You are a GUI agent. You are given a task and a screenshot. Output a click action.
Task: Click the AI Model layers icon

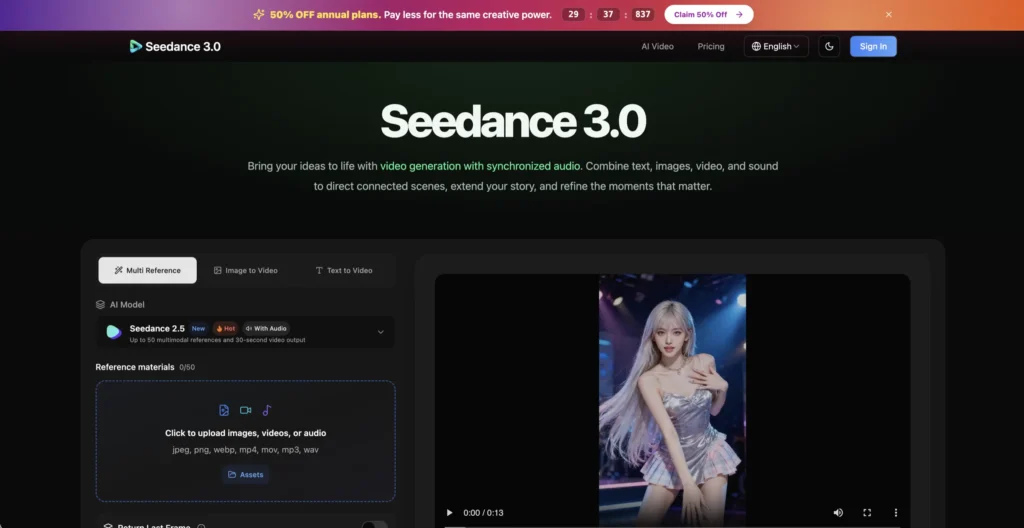click(100, 305)
